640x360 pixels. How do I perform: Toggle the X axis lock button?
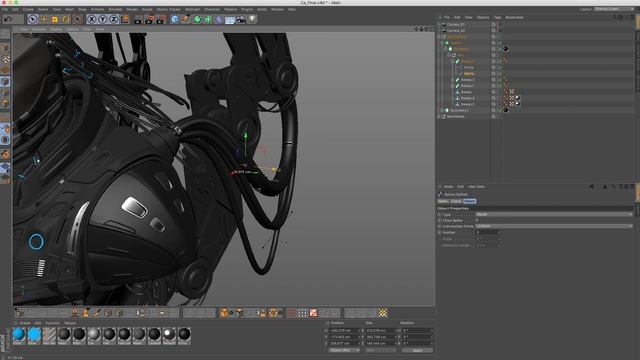click(92, 19)
